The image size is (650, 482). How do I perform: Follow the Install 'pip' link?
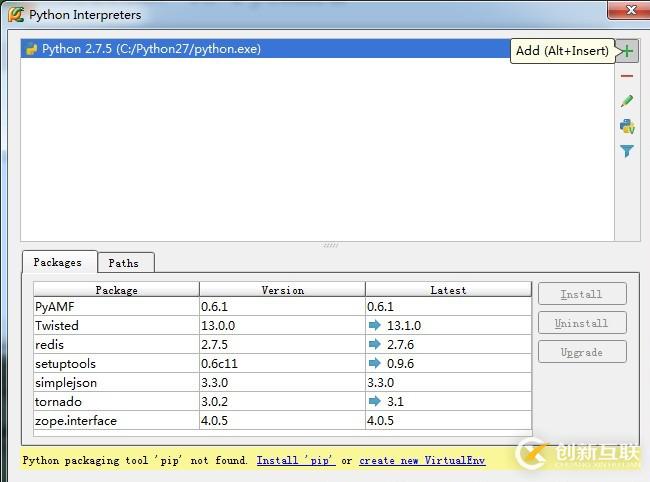pos(296,461)
